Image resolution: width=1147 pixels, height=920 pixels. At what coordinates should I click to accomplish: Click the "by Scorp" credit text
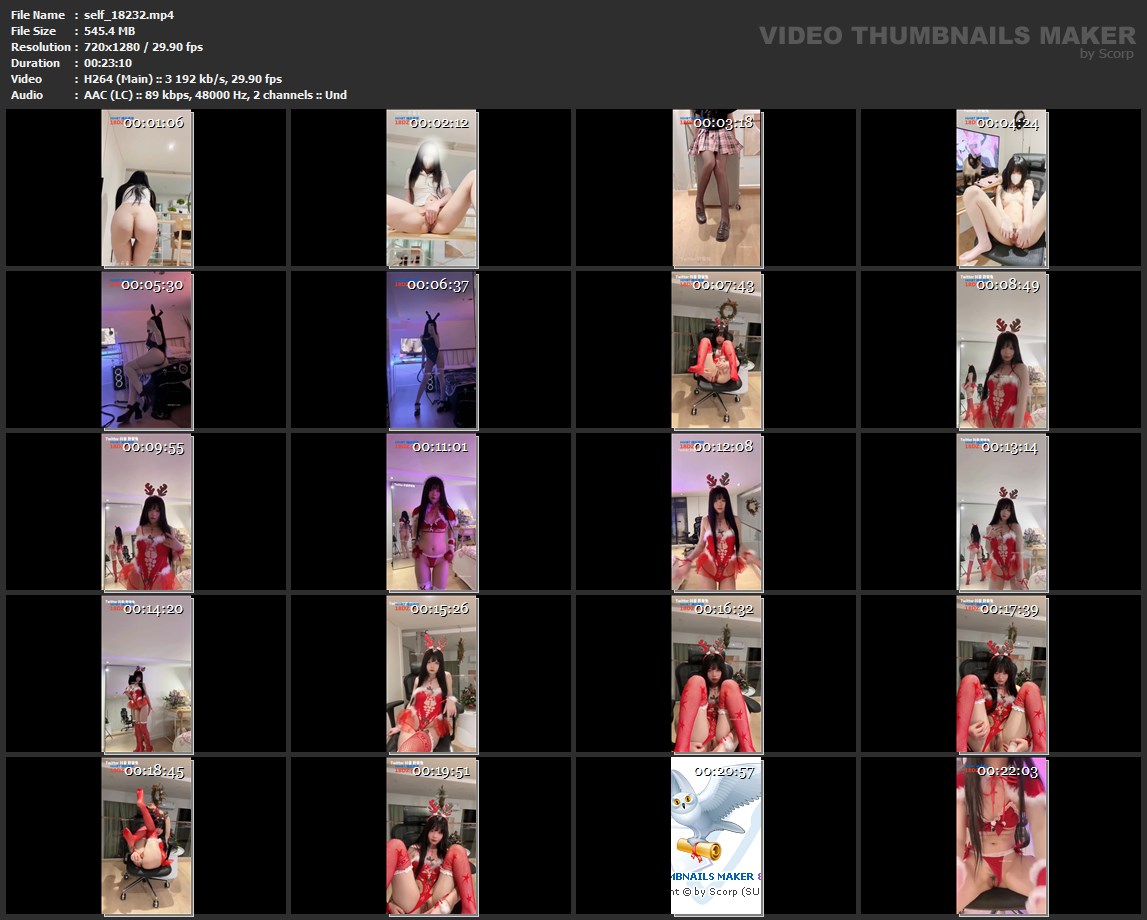1107,54
